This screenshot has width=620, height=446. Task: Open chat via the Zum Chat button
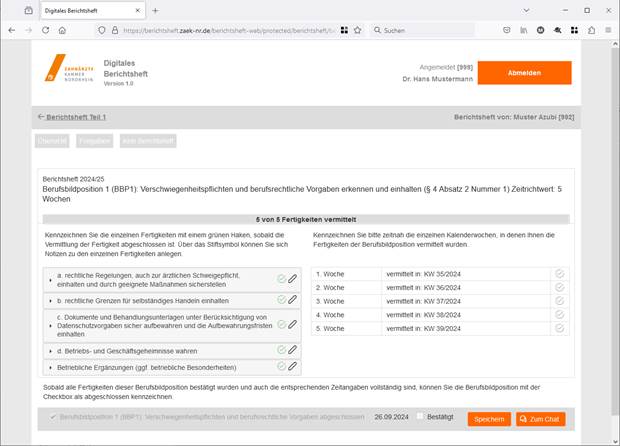[x=541, y=419]
